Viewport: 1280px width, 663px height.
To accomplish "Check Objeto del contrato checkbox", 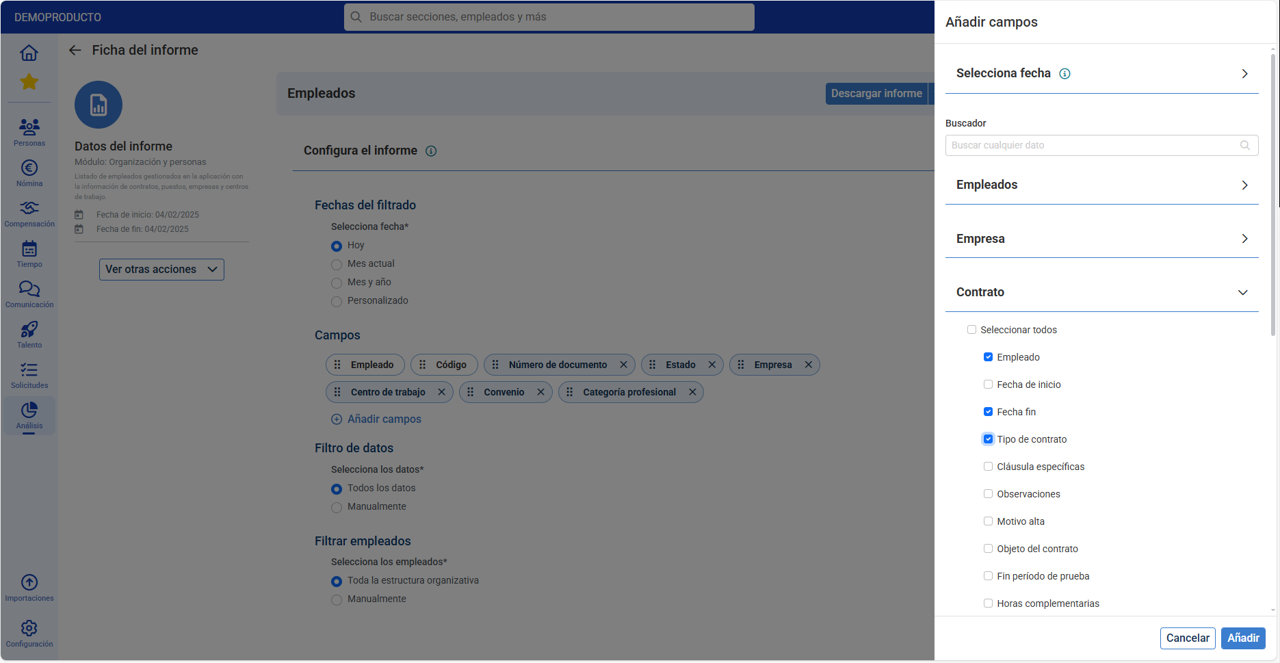I will [x=988, y=549].
